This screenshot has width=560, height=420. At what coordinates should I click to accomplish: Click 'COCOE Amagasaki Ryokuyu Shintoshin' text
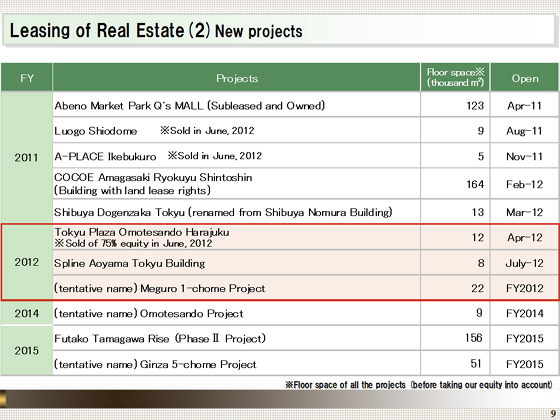[153, 177]
